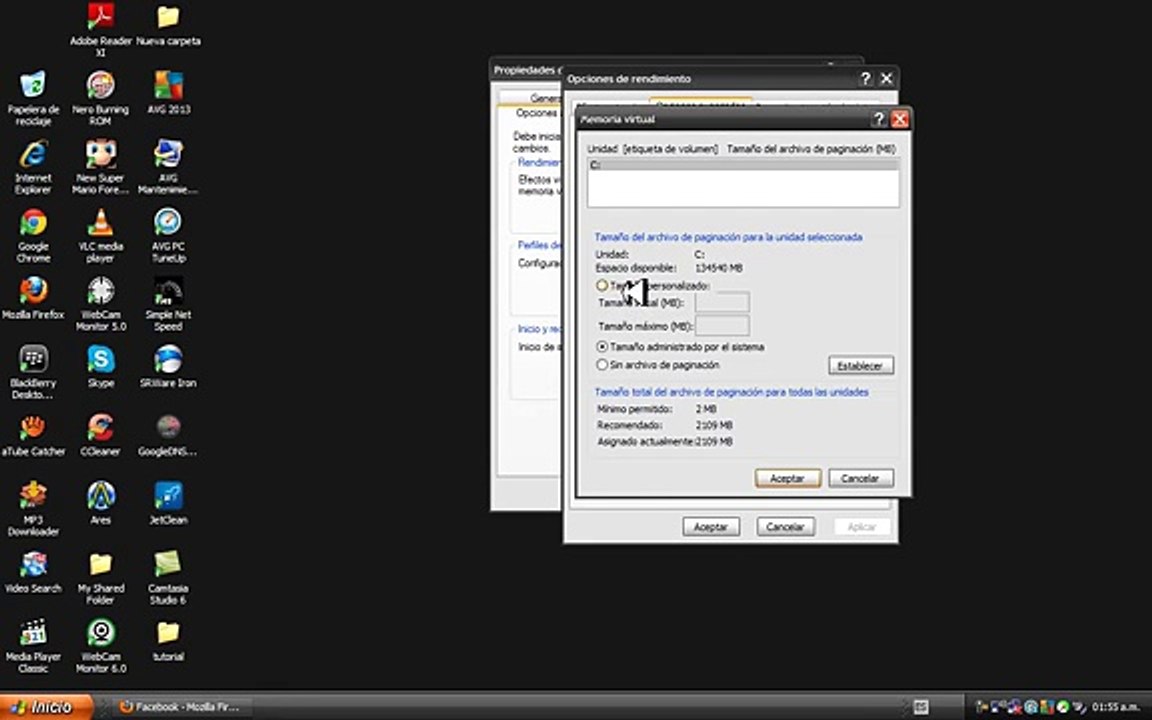Open Papelera de reciclaje icon
The width and height of the screenshot is (1152, 720).
coord(33,84)
